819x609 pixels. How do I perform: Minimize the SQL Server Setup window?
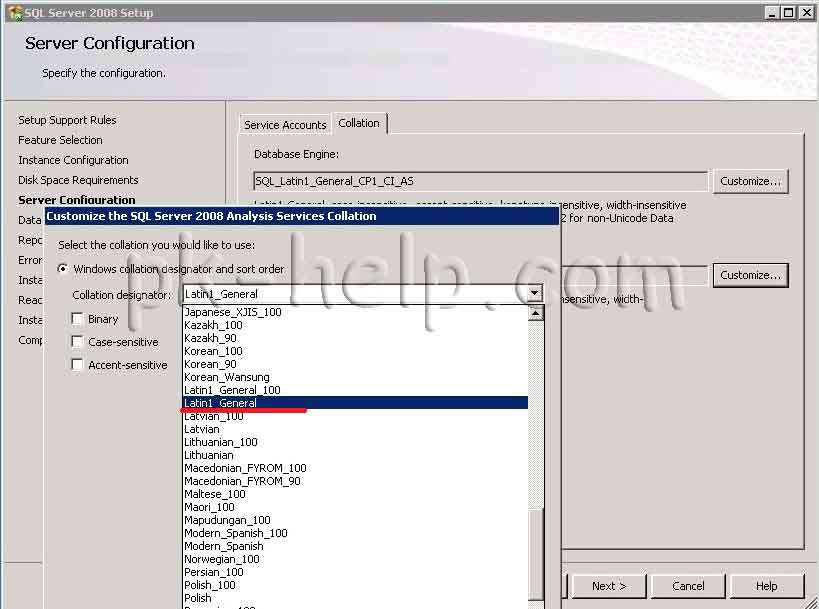[x=772, y=13]
